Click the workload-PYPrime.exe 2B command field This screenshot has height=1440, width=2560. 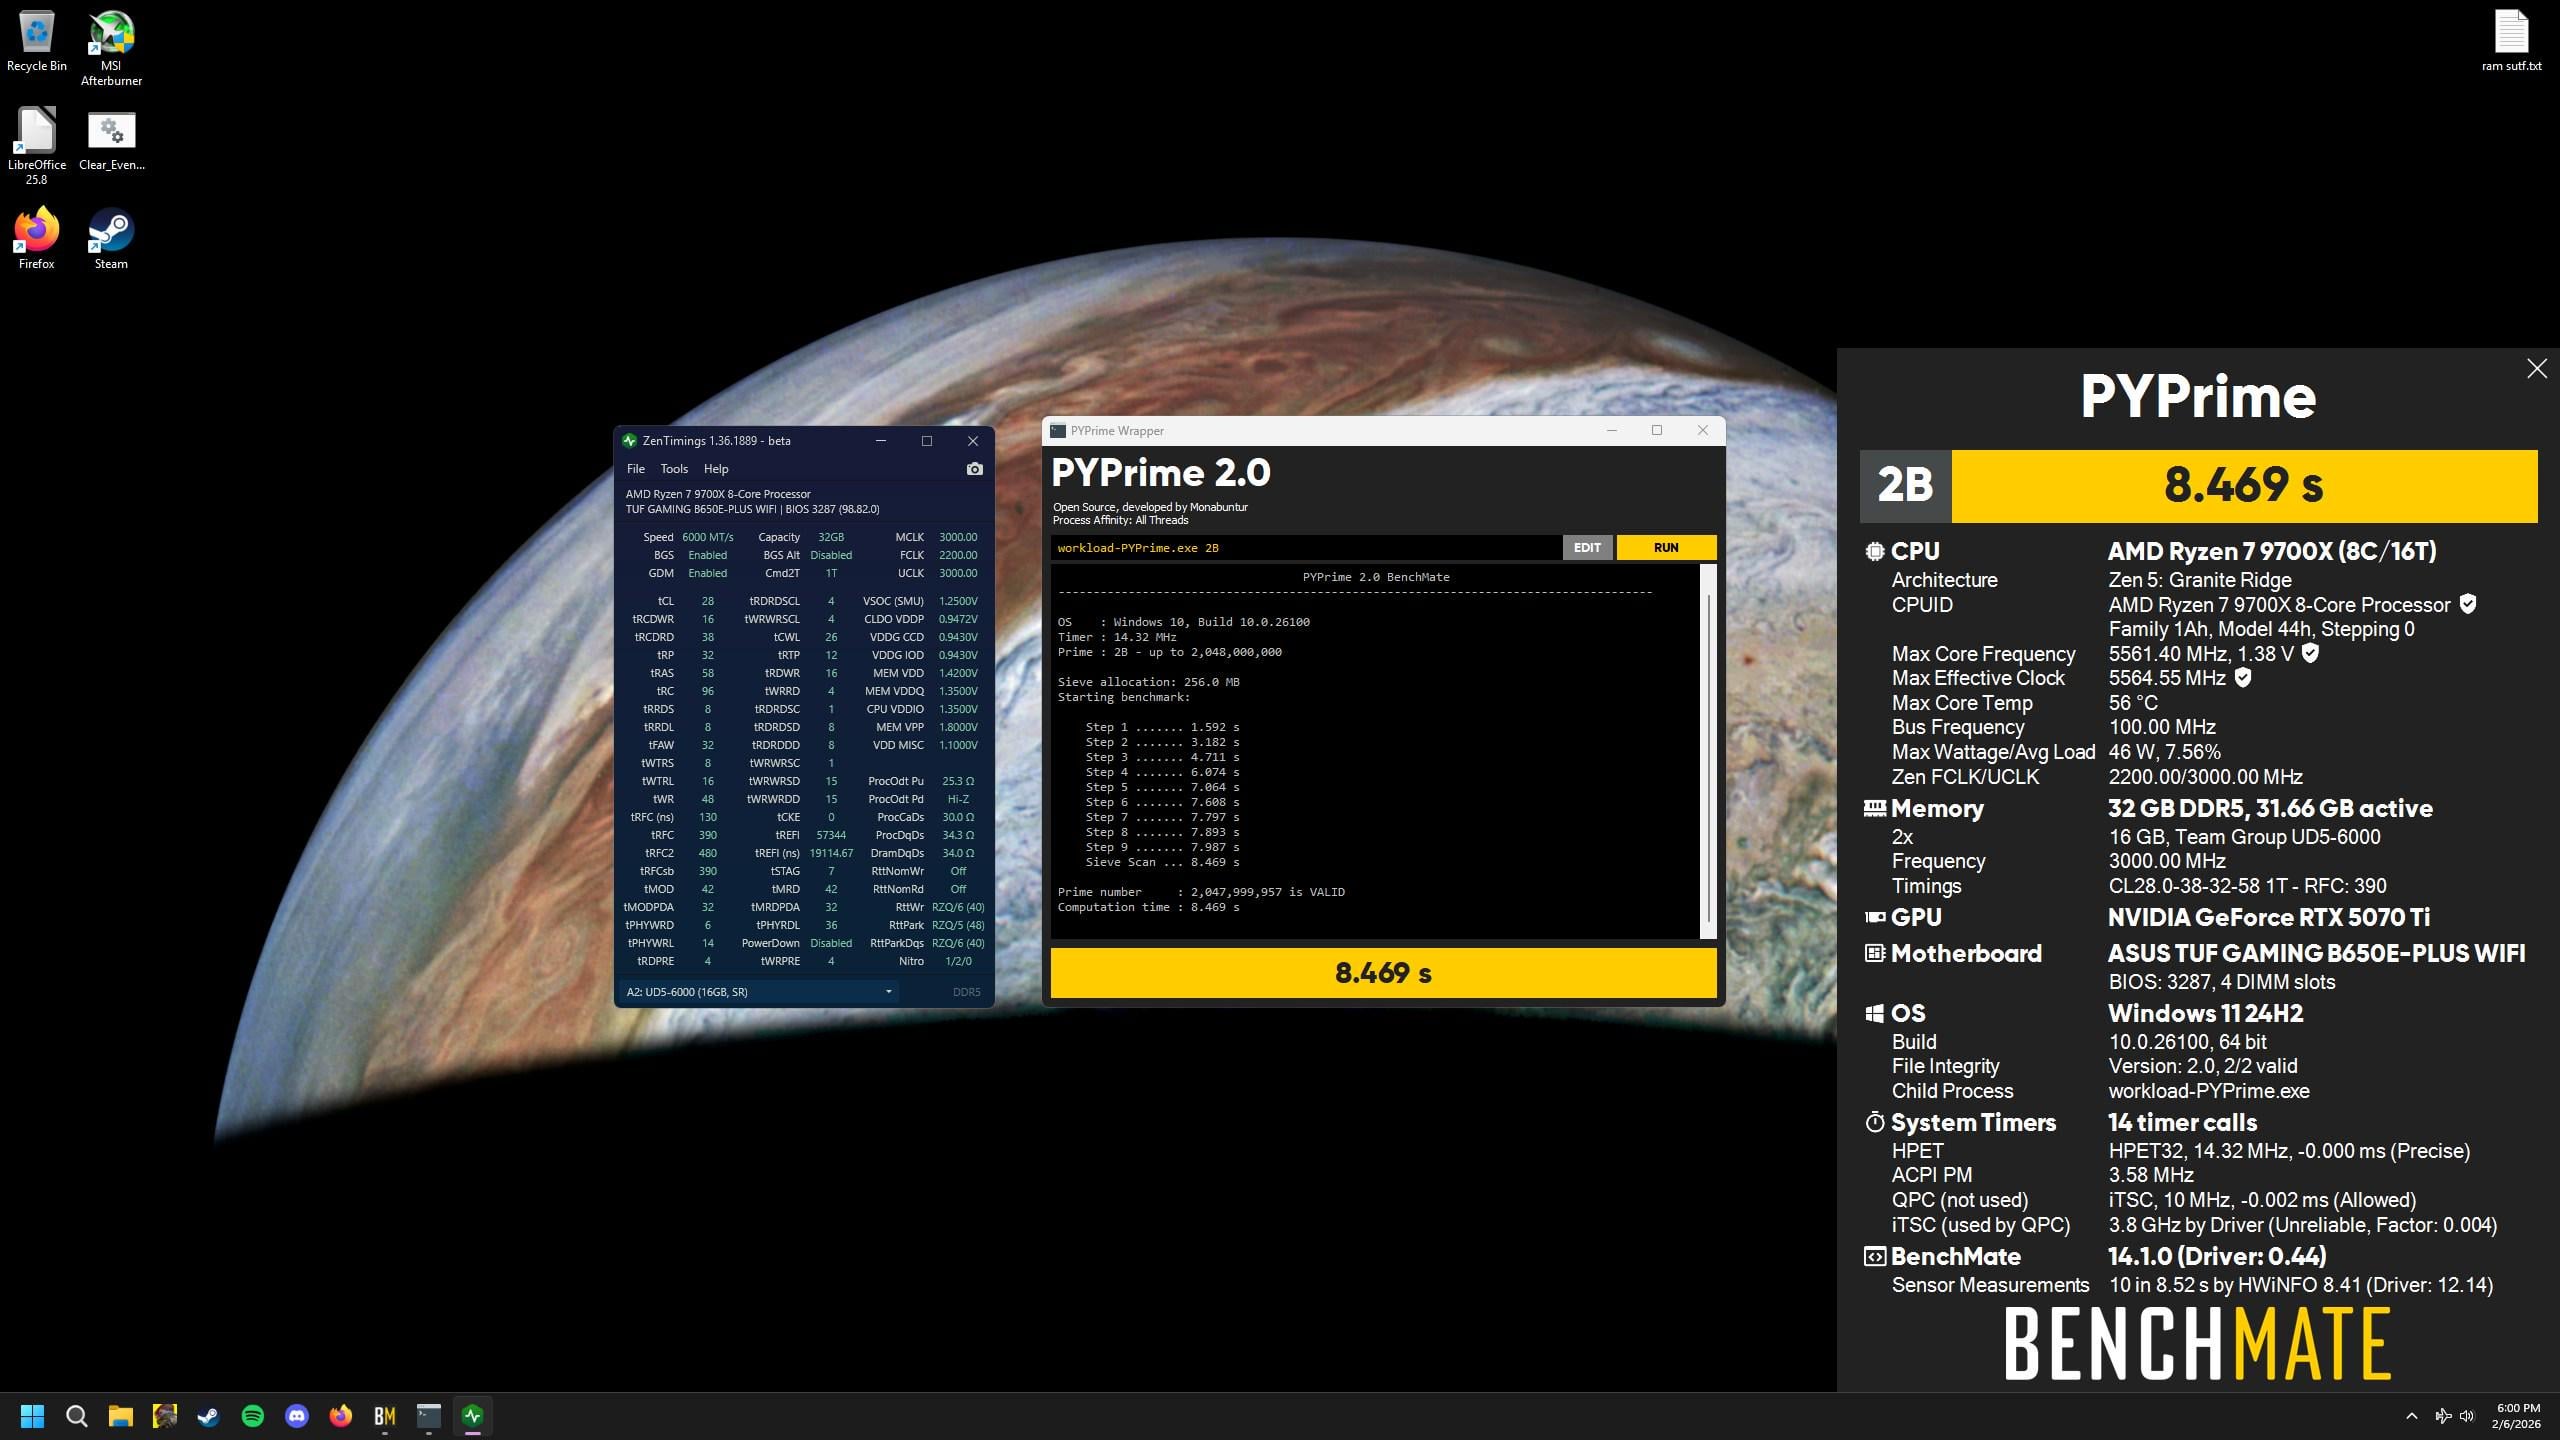point(1300,548)
